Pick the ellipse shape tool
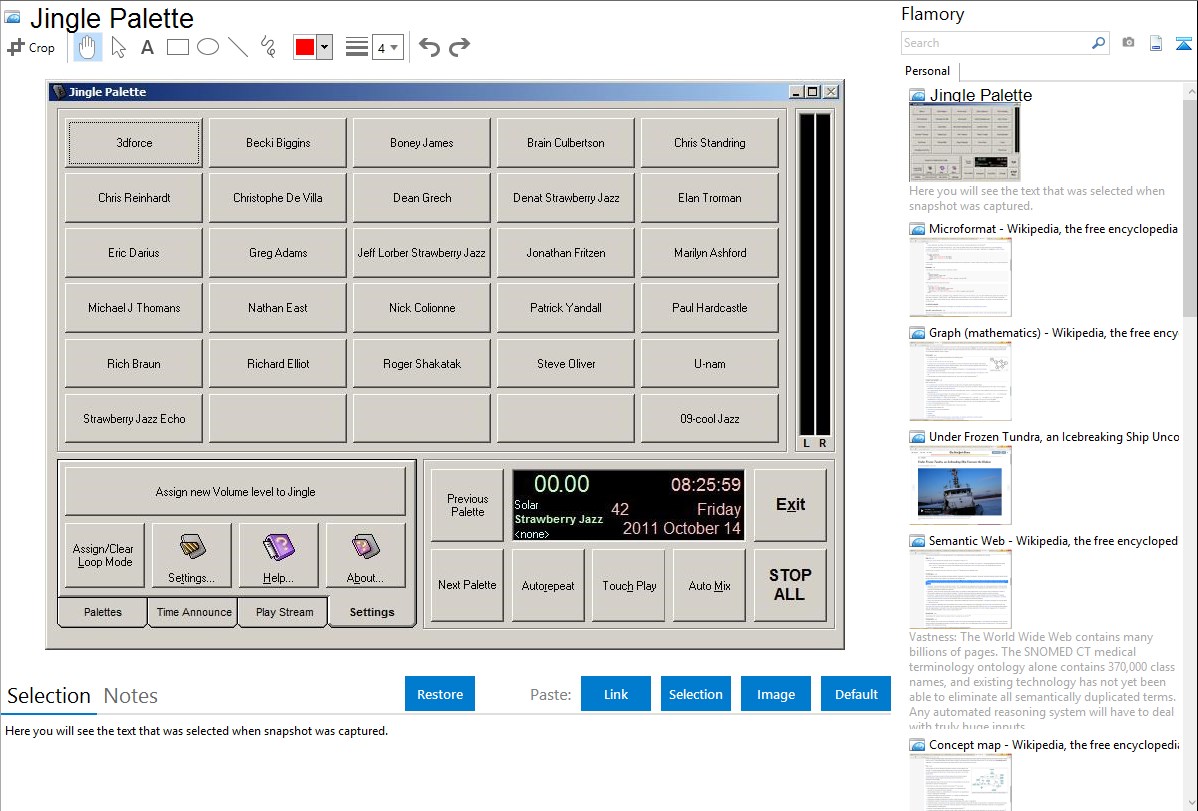This screenshot has width=1198, height=811. click(x=208, y=47)
